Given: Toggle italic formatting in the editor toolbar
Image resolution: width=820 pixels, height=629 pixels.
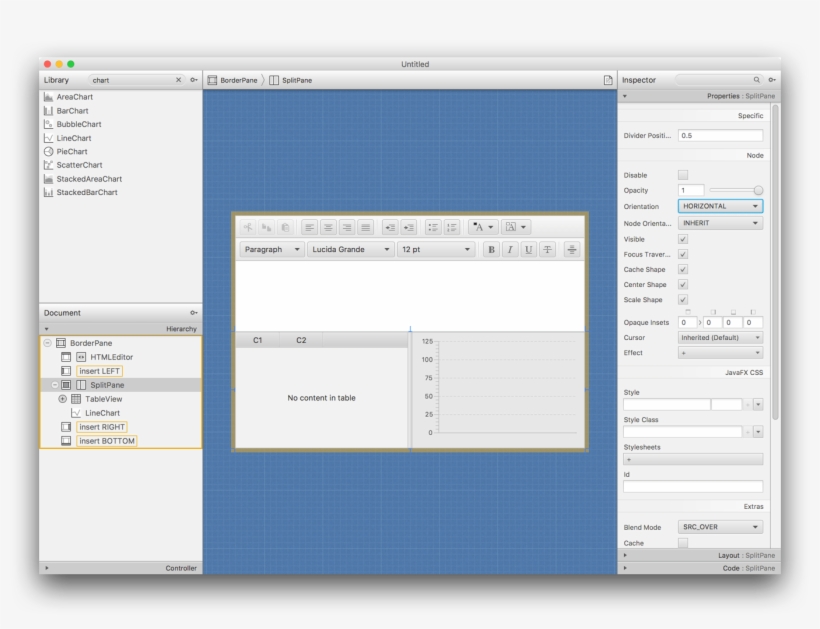Looking at the screenshot, I should pos(510,250).
